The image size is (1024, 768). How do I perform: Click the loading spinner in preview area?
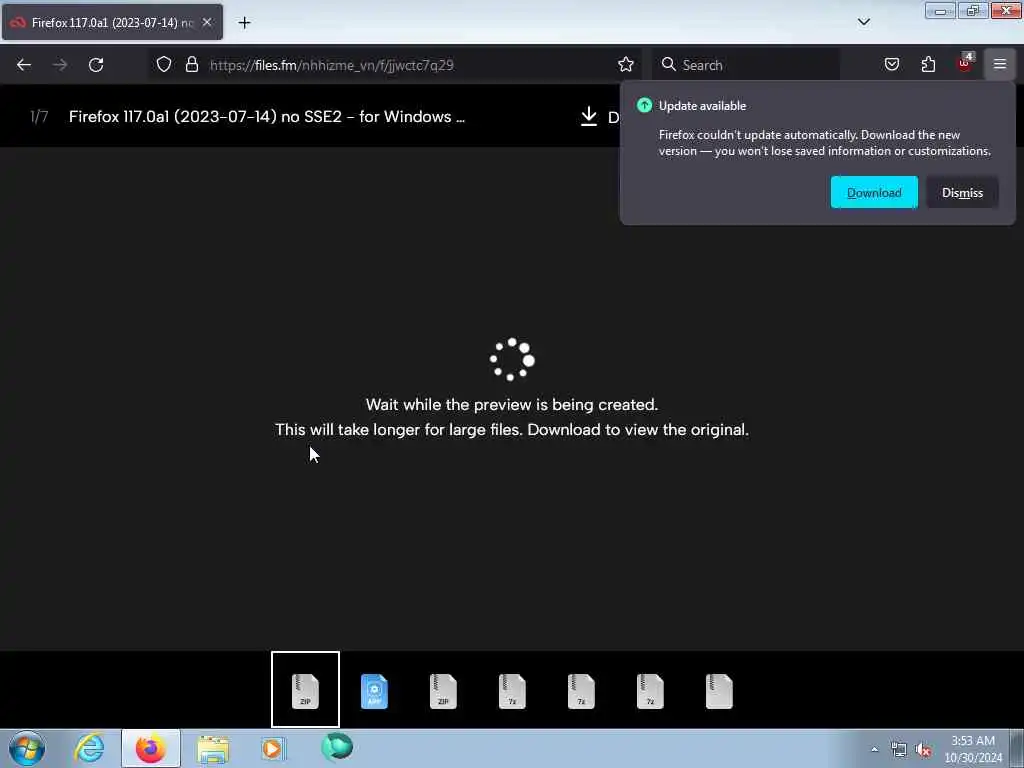512,359
